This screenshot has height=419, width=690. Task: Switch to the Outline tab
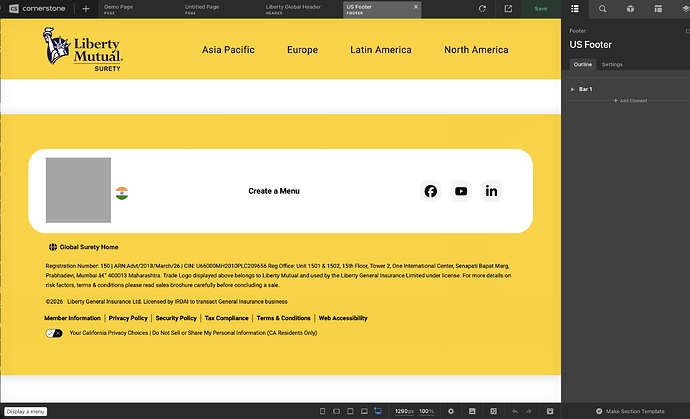(x=583, y=64)
